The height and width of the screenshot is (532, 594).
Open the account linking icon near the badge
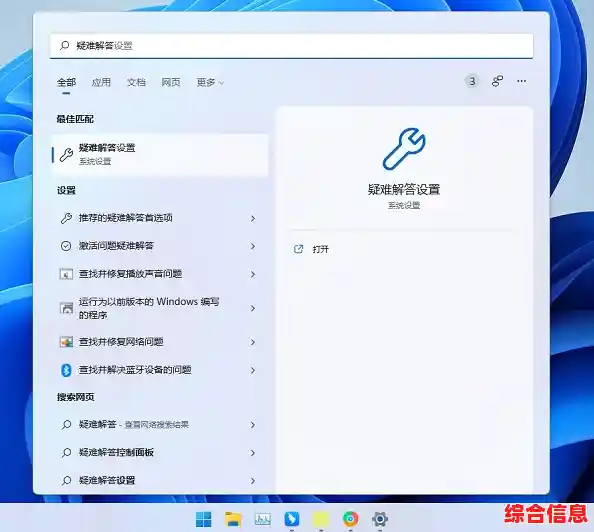pyautogui.click(x=497, y=81)
